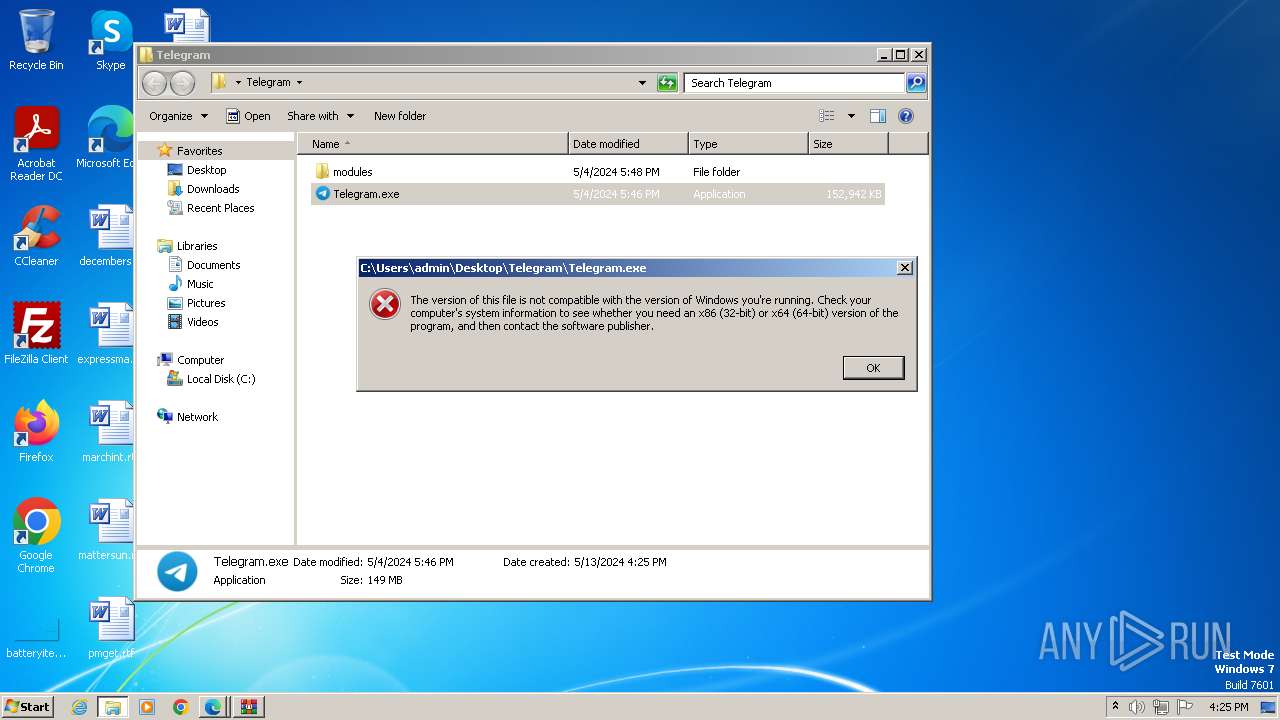Screen dimensions: 1280x720
Task: Click the search magnifier icon
Action: 916,83
